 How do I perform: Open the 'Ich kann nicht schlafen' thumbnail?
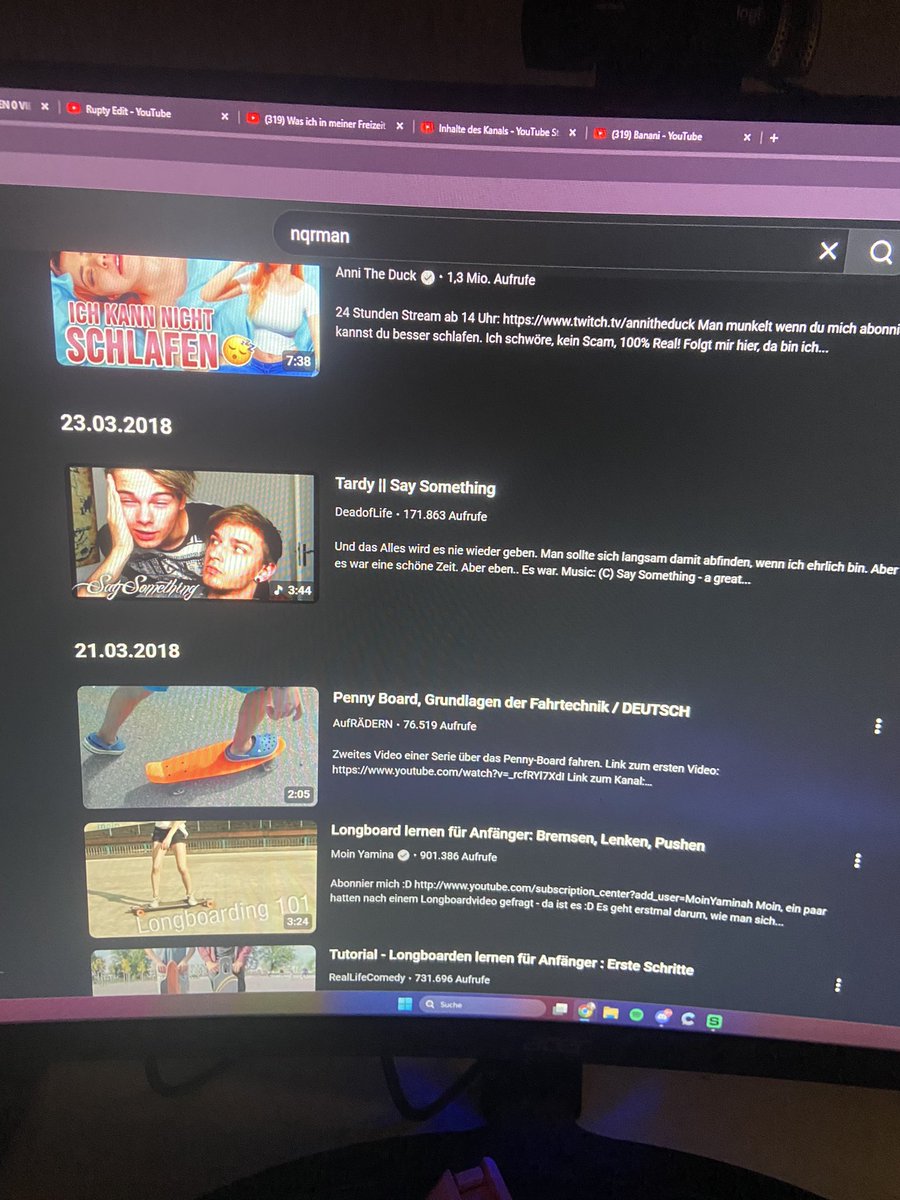pyautogui.click(x=185, y=315)
